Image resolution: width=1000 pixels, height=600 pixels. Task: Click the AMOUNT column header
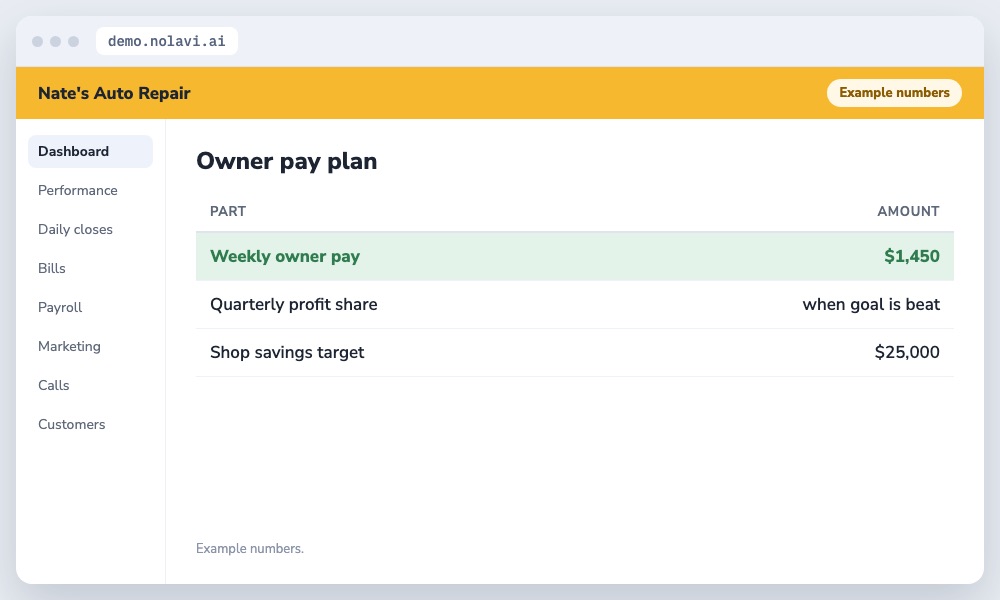(x=908, y=211)
